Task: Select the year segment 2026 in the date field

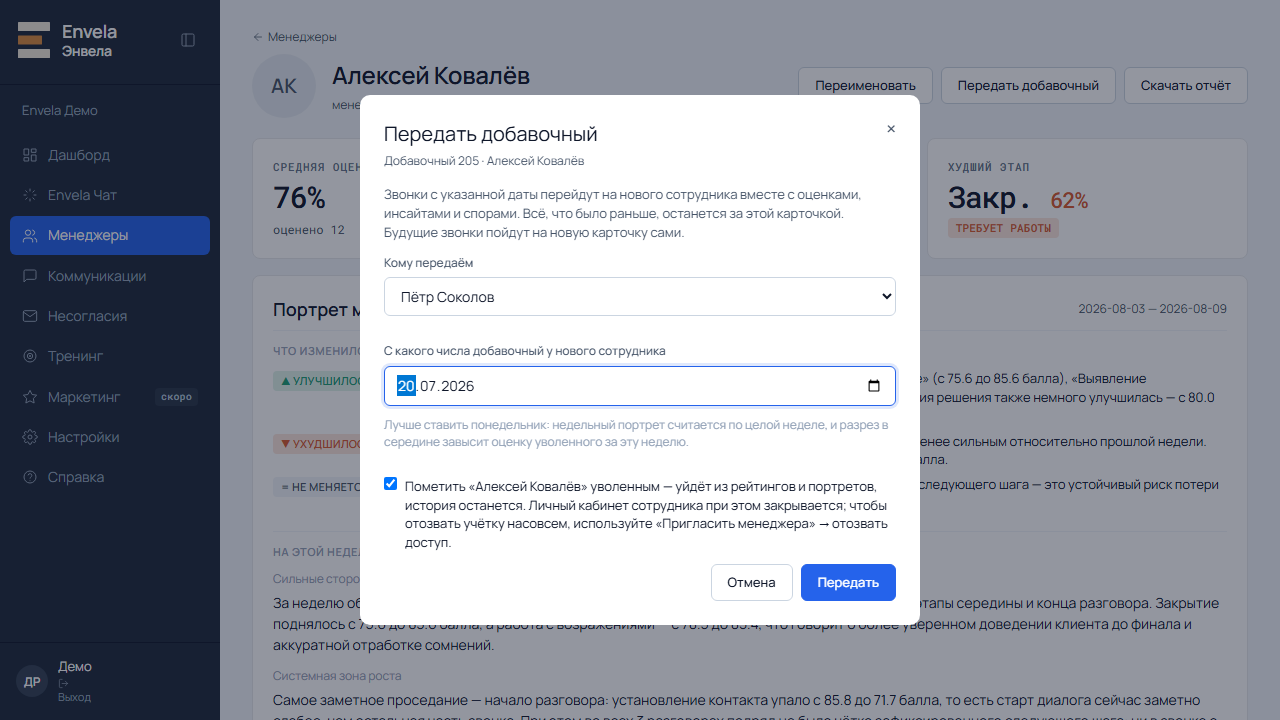Action: click(457, 386)
